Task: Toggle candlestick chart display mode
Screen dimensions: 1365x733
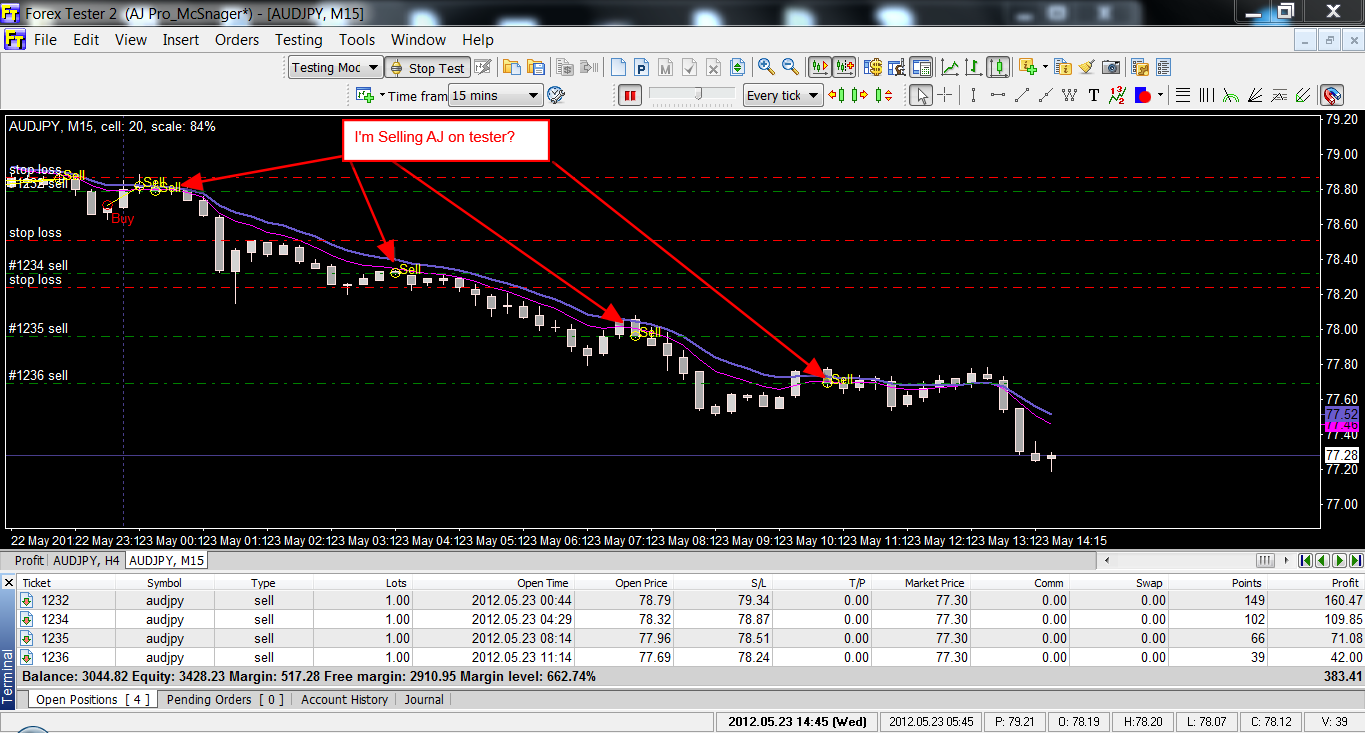Action: [998, 67]
